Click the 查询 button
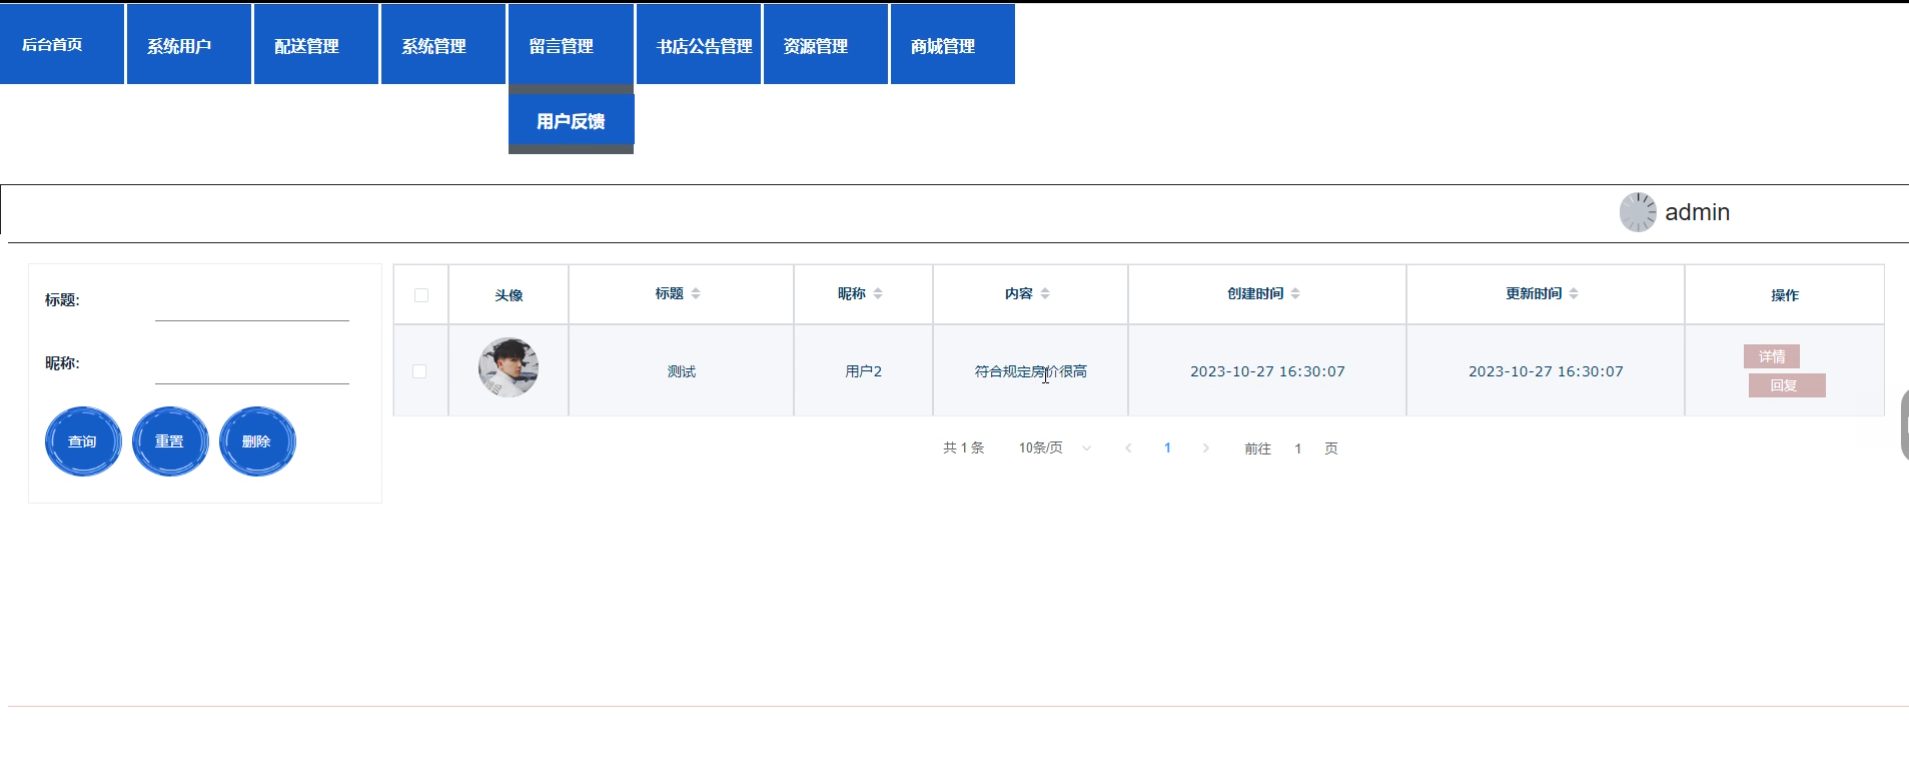This screenshot has width=1909, height=759. click(x=83, y=441)
